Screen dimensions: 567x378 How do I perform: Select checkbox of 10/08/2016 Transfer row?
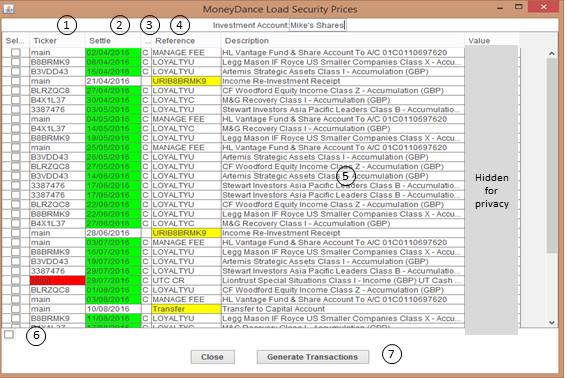click(16, 309)
